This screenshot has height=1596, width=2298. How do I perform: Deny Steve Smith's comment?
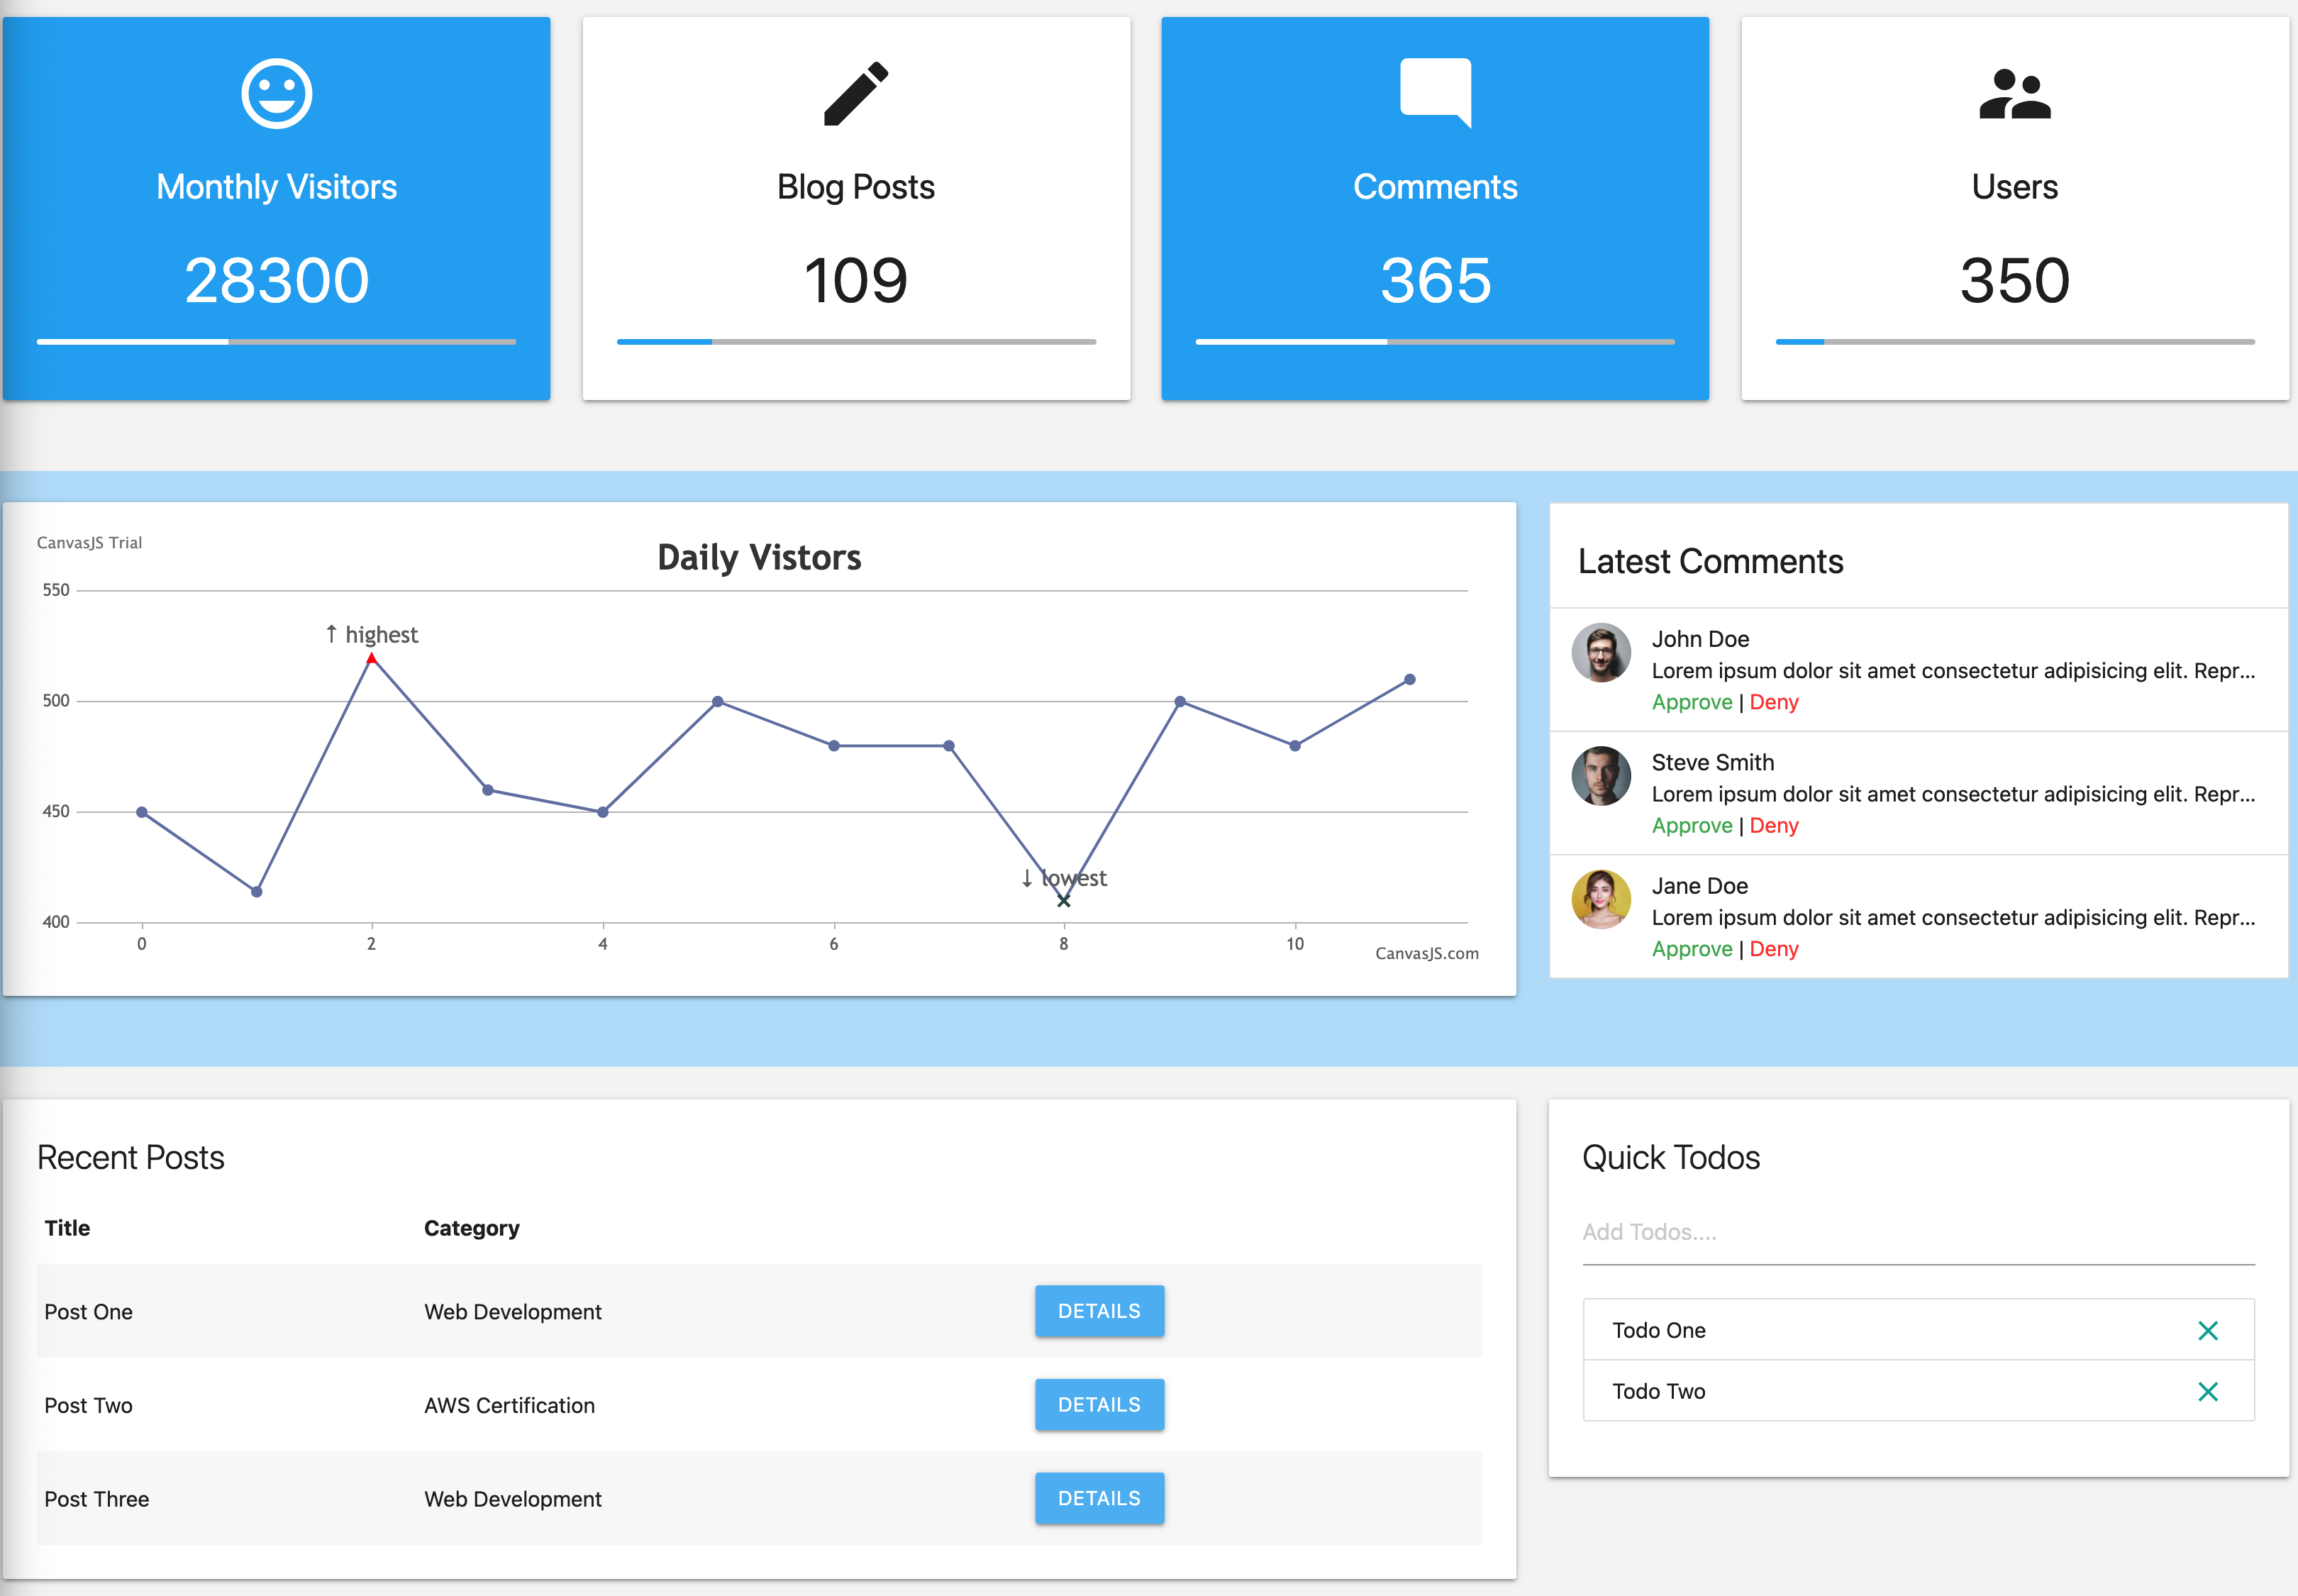(x=1773, y=826)
